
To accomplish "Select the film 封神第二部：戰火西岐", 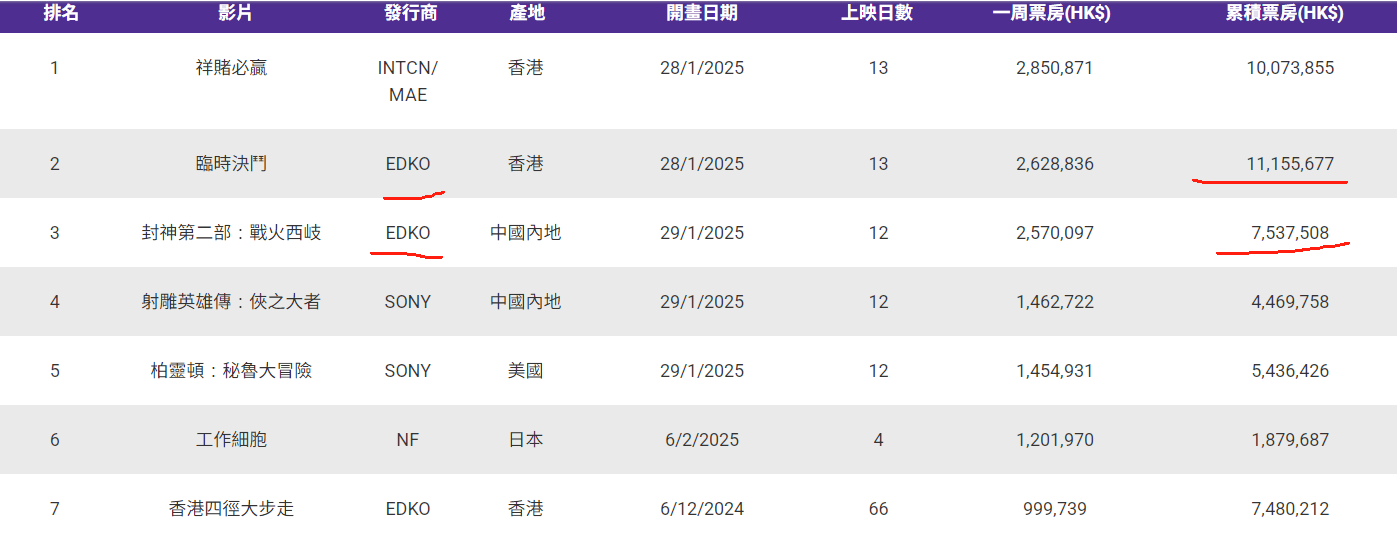I will pos(231,233).
